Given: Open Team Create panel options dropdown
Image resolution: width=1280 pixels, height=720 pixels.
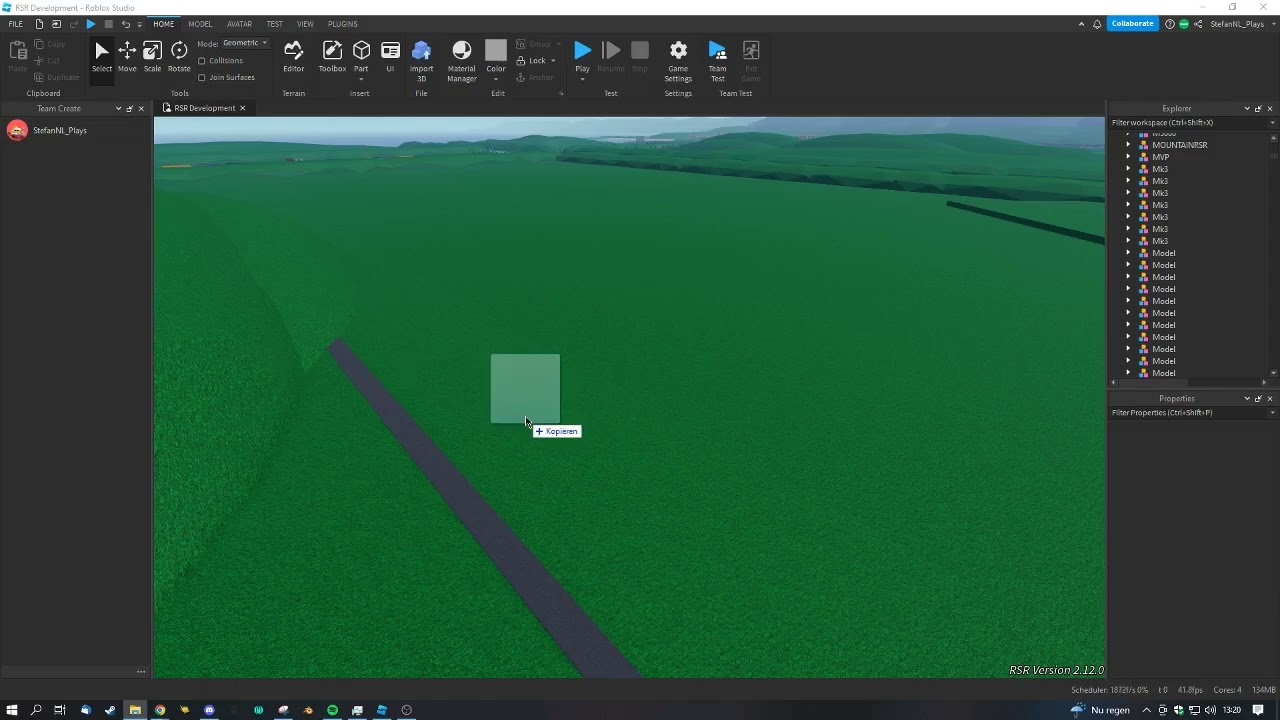Looking at the screenshot, I should [118, 108].
